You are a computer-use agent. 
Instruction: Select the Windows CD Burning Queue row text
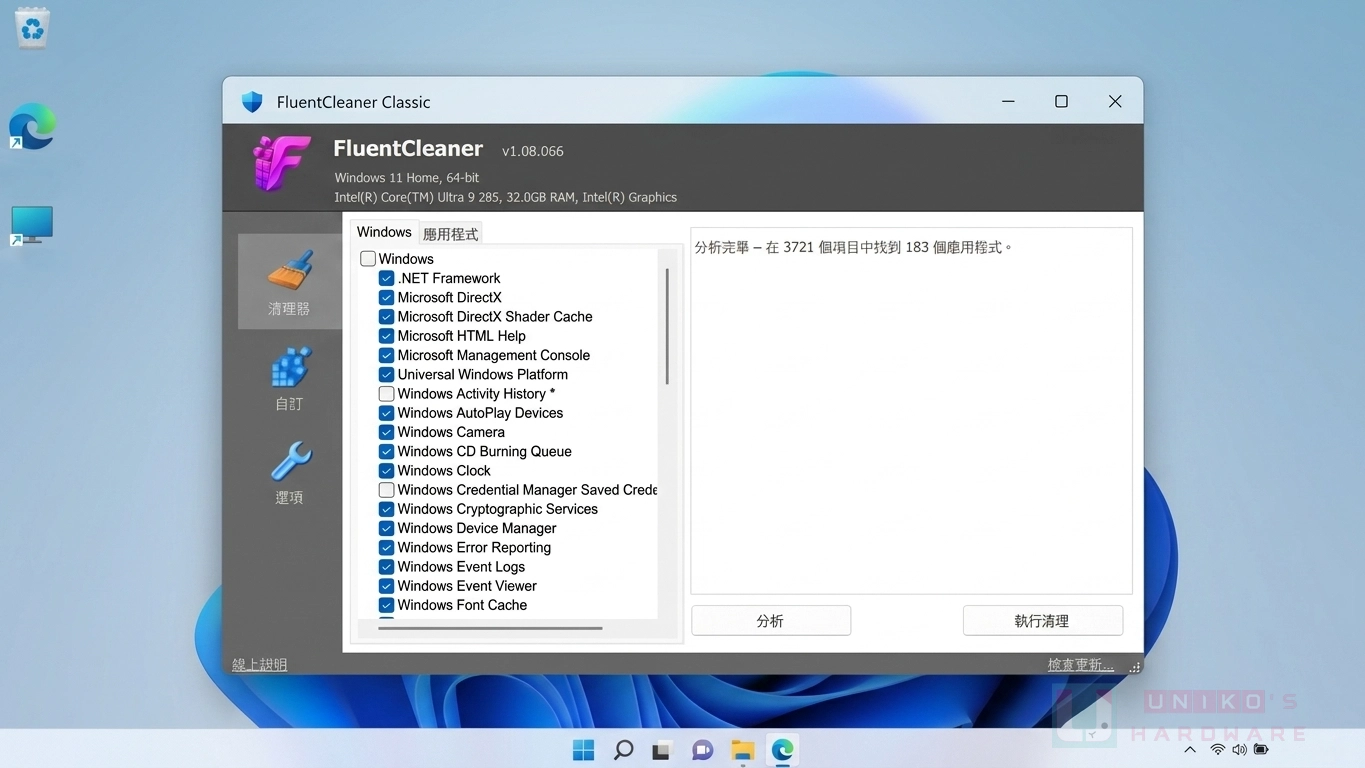coord(485,451)
